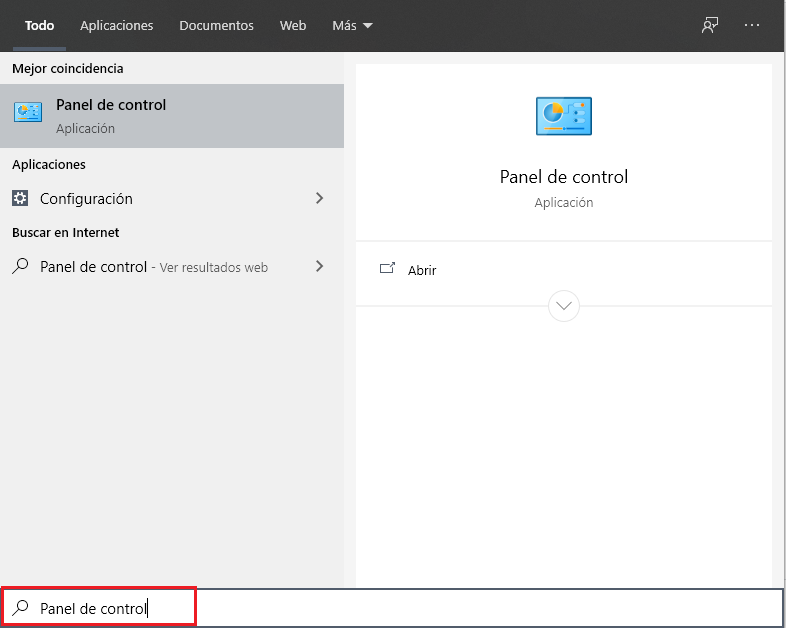Expand the arrow beside Ver resultados web

319,267
